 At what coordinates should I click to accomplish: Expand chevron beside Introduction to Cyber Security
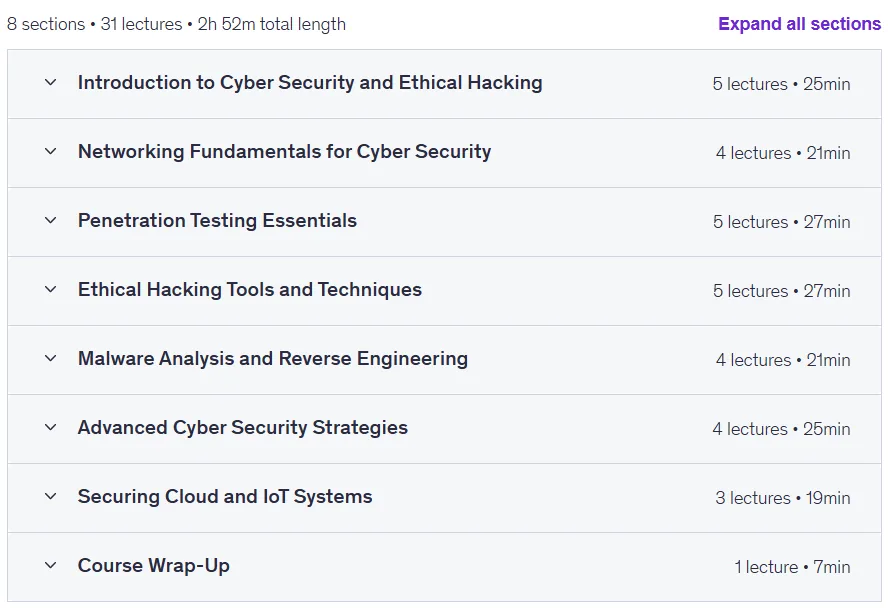(x=50, y=83)
